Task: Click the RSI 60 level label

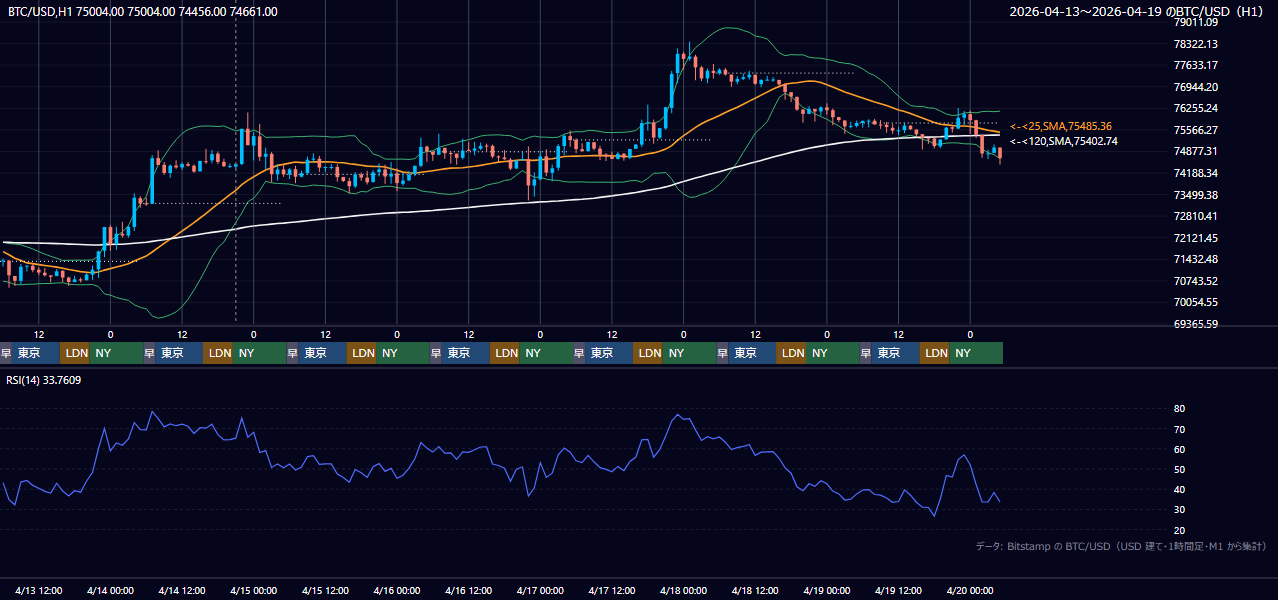Action: pos(1180,449)
